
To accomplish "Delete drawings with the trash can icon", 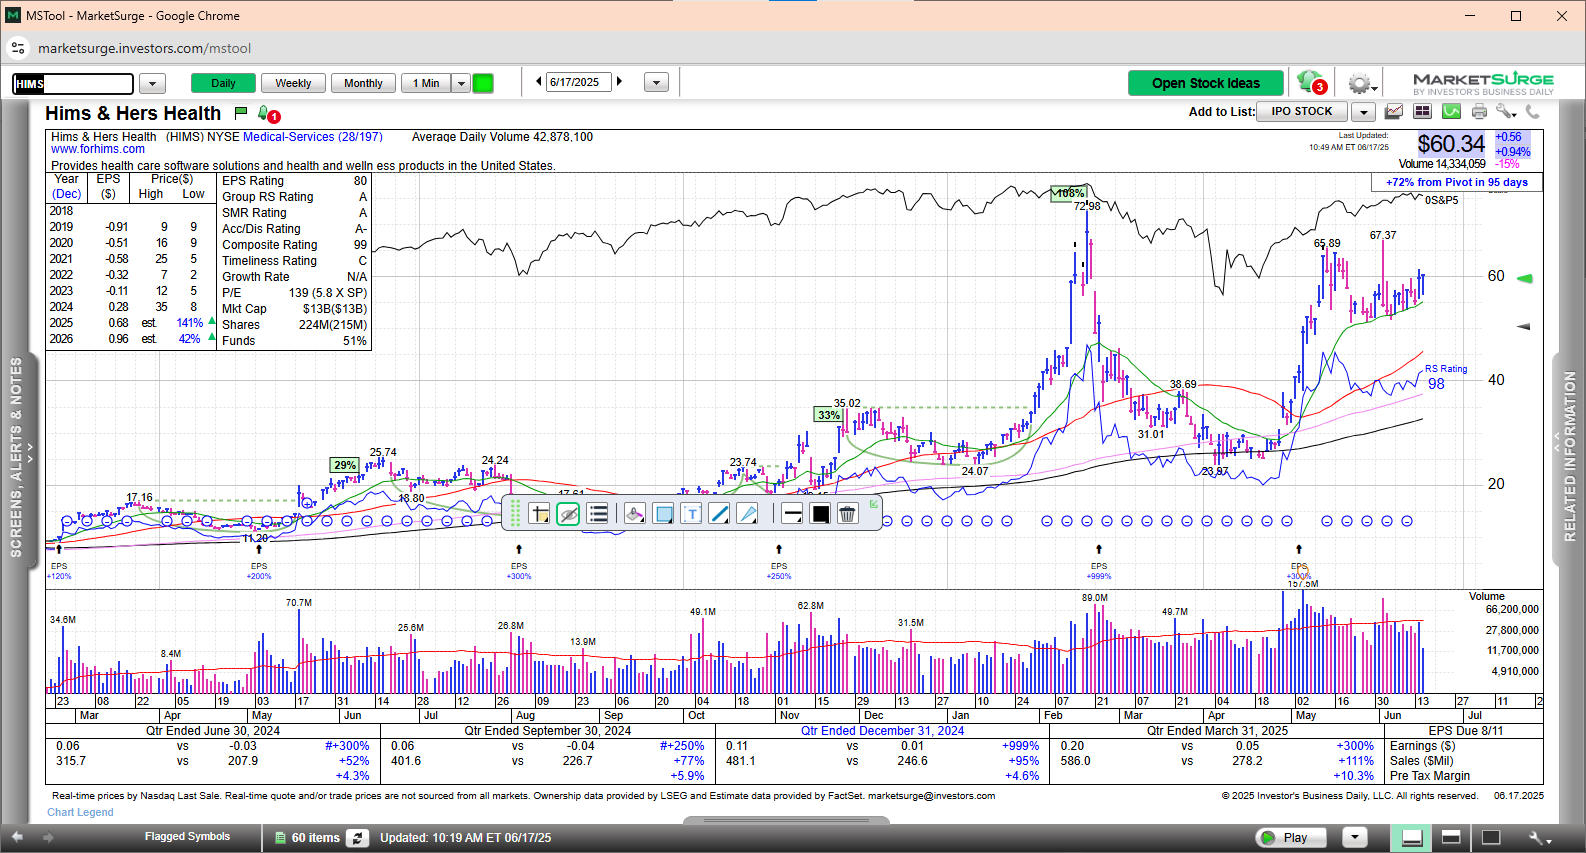I will point(847,514).
